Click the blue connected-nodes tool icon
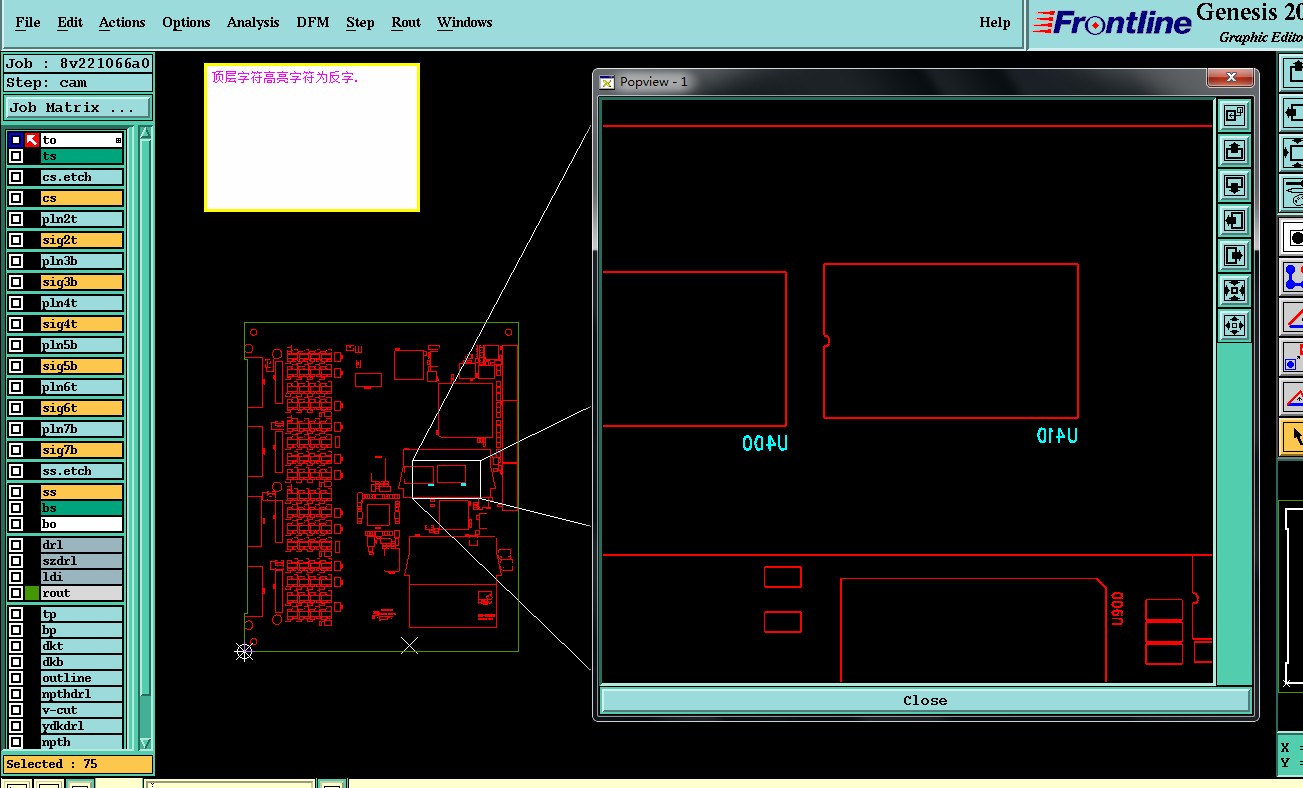The height and width of the screenshot is (788, 1303). point(1294,275)
